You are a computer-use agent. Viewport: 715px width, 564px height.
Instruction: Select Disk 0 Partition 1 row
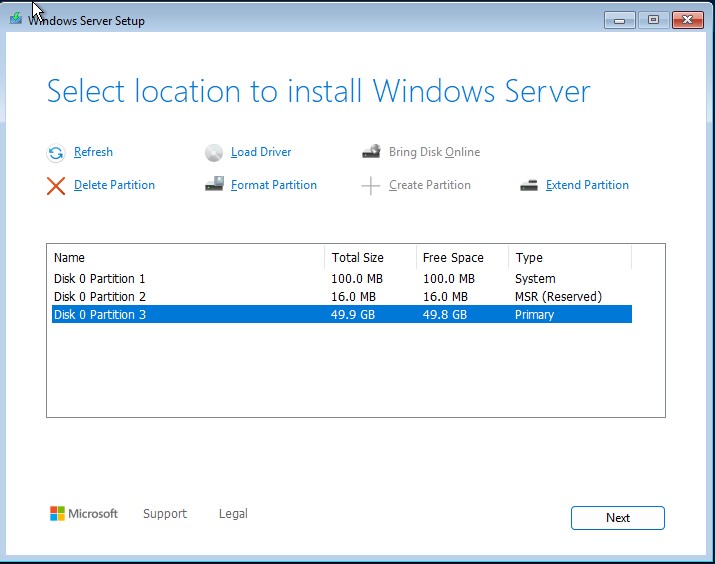tap(100, 279)
